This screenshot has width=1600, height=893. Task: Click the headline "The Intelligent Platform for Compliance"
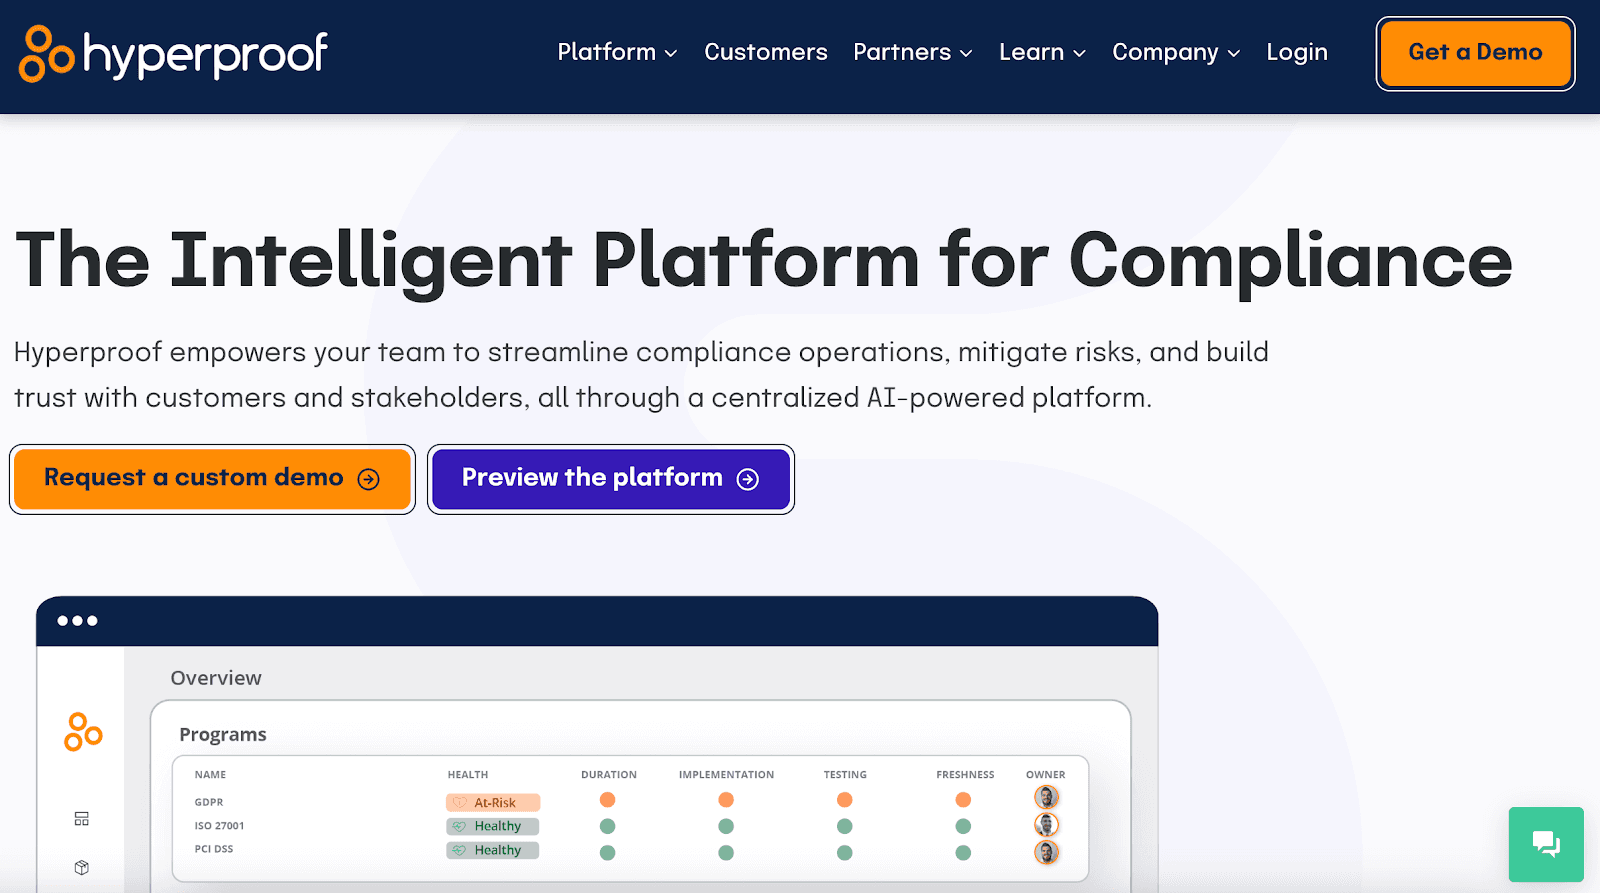click(764, 261)
